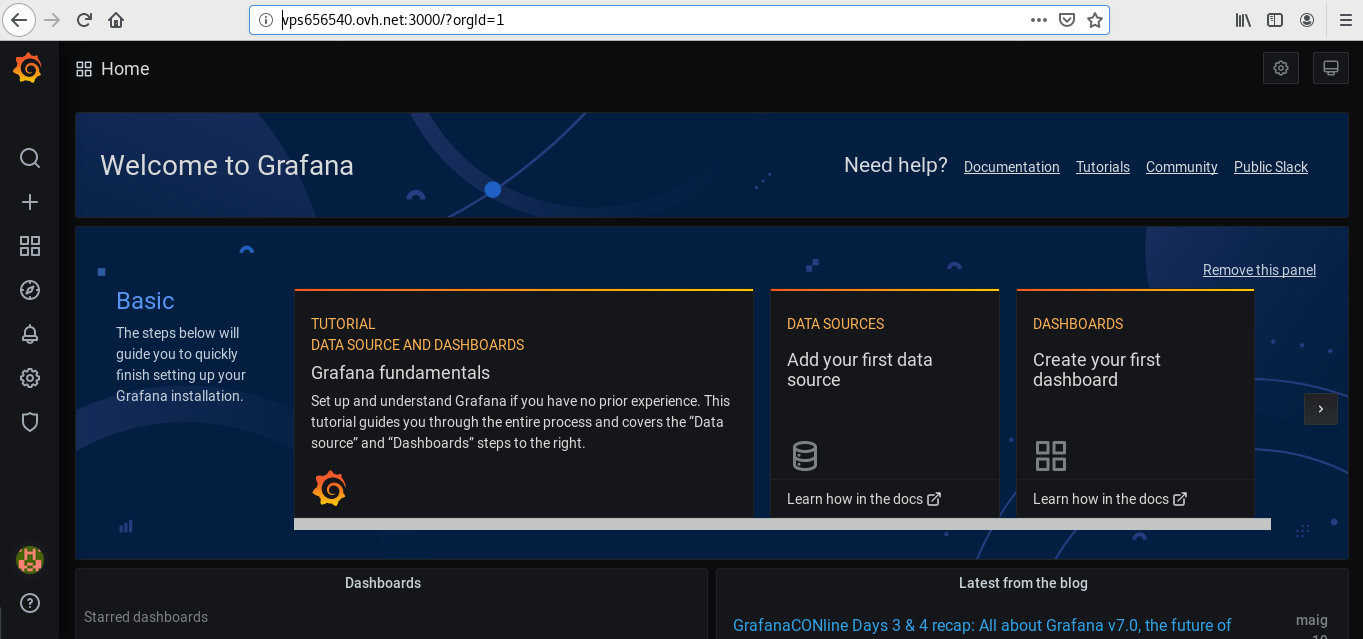Open the Alerting bell icon

[30, 334]
